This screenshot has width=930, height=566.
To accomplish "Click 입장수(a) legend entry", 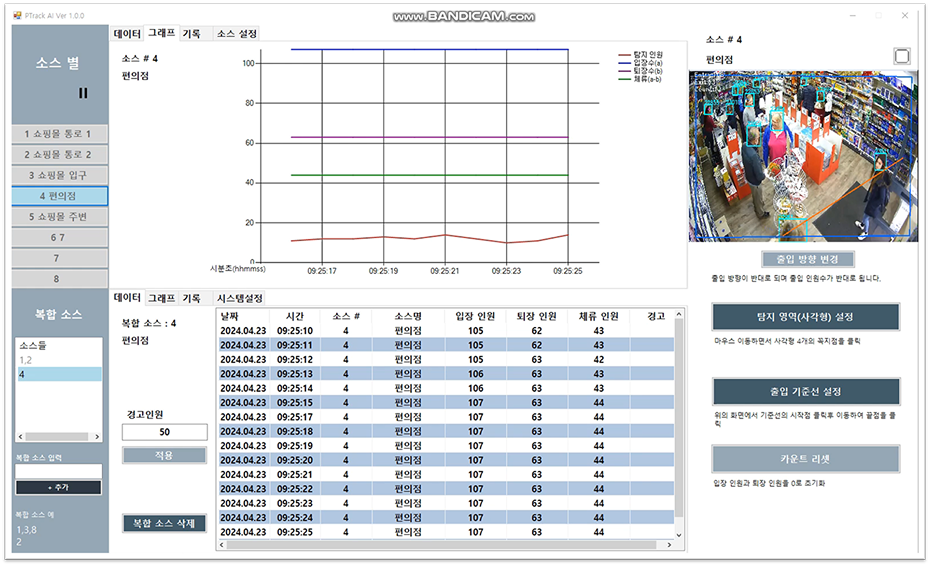I will tap(641, 63).
